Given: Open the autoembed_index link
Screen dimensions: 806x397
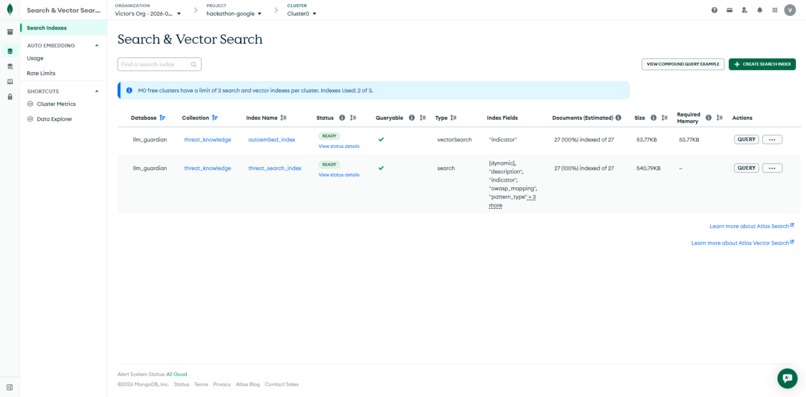Looking at the screenshot, I should (x=272, y=140).
